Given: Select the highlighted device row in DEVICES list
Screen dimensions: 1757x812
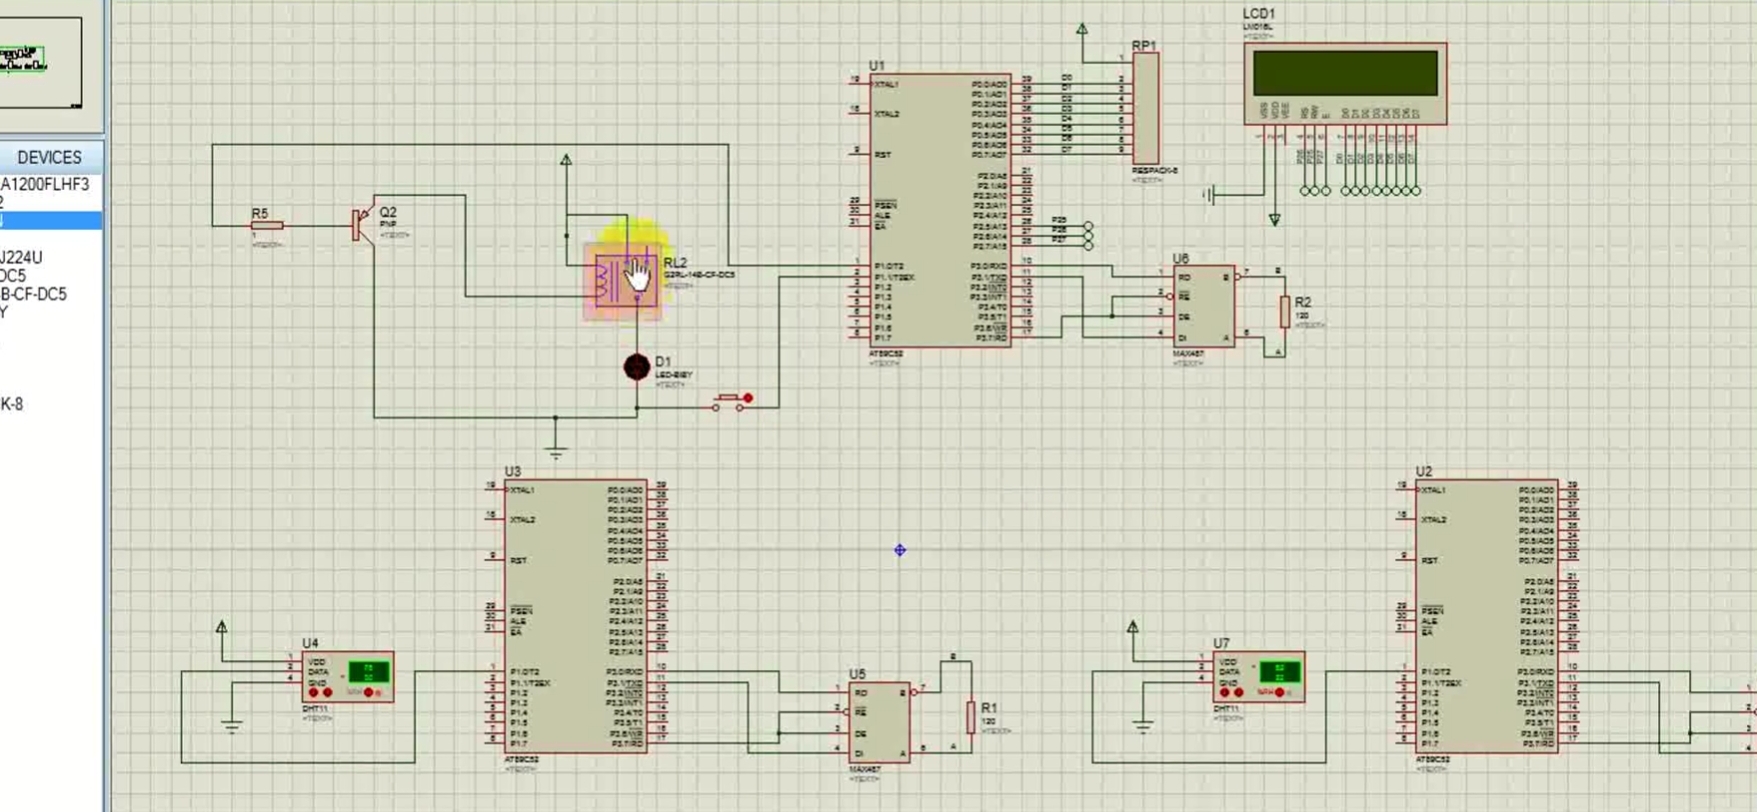Looking at the screenshot, I should coord(51,220).
